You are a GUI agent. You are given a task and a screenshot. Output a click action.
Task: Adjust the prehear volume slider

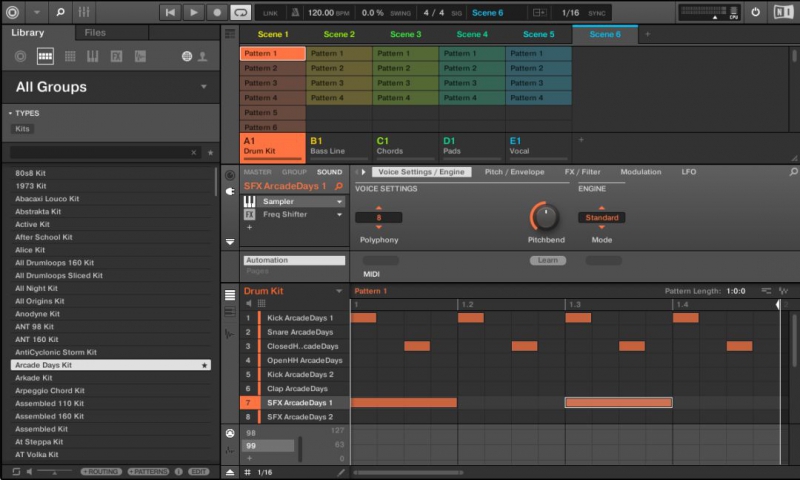pyautogui.click(x=54, y=472)
